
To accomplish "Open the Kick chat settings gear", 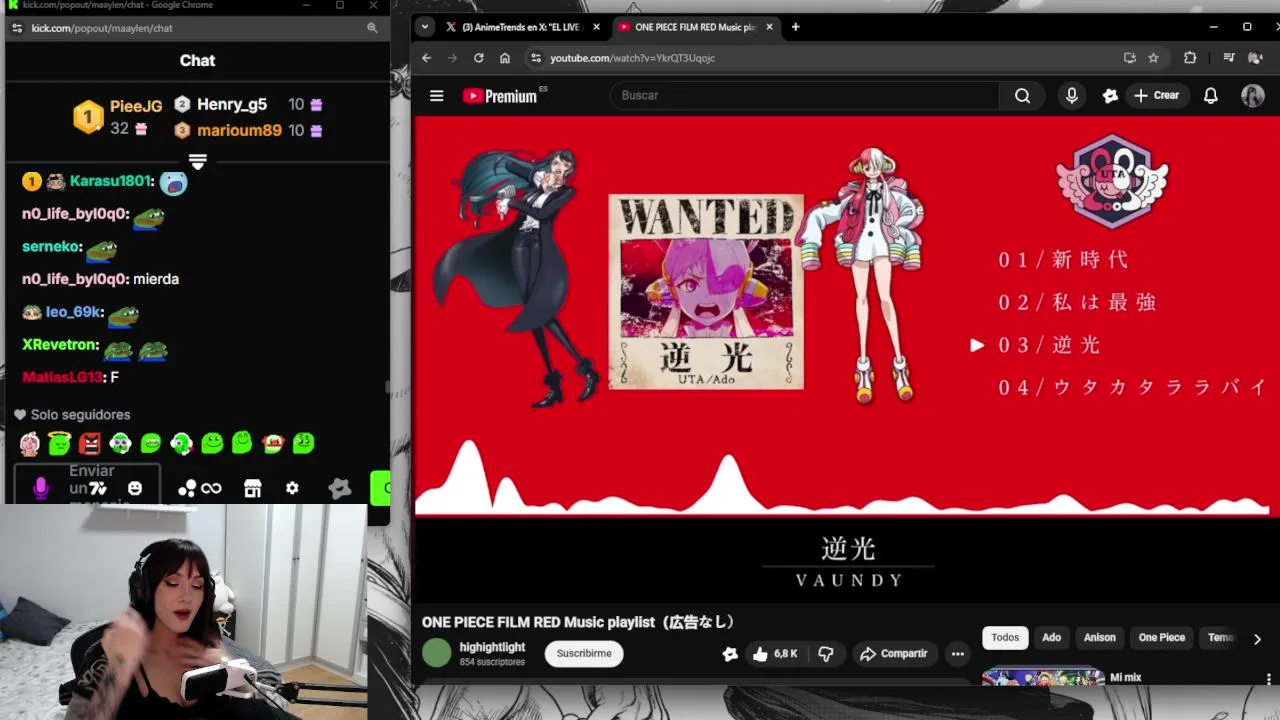I will click(292, 488).
